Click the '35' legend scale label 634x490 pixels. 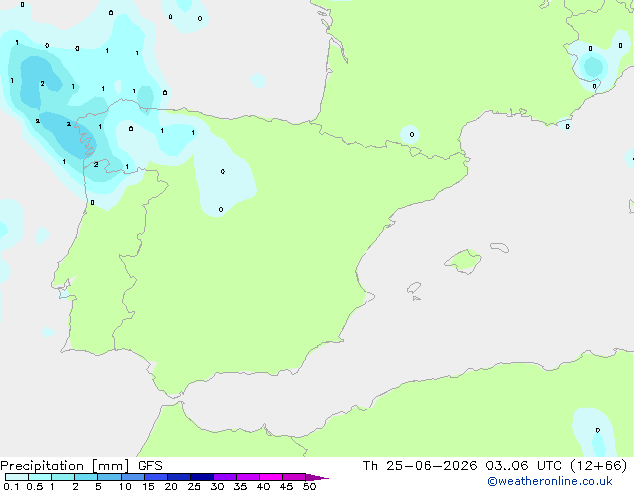click(x=240, y=486)
